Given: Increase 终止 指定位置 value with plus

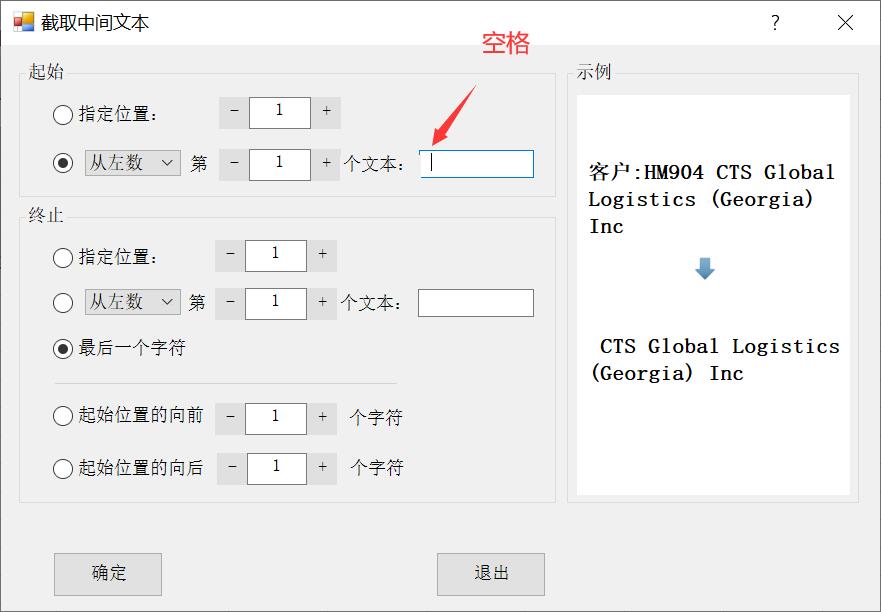Looking at the screenshot, I should point(322,256).
